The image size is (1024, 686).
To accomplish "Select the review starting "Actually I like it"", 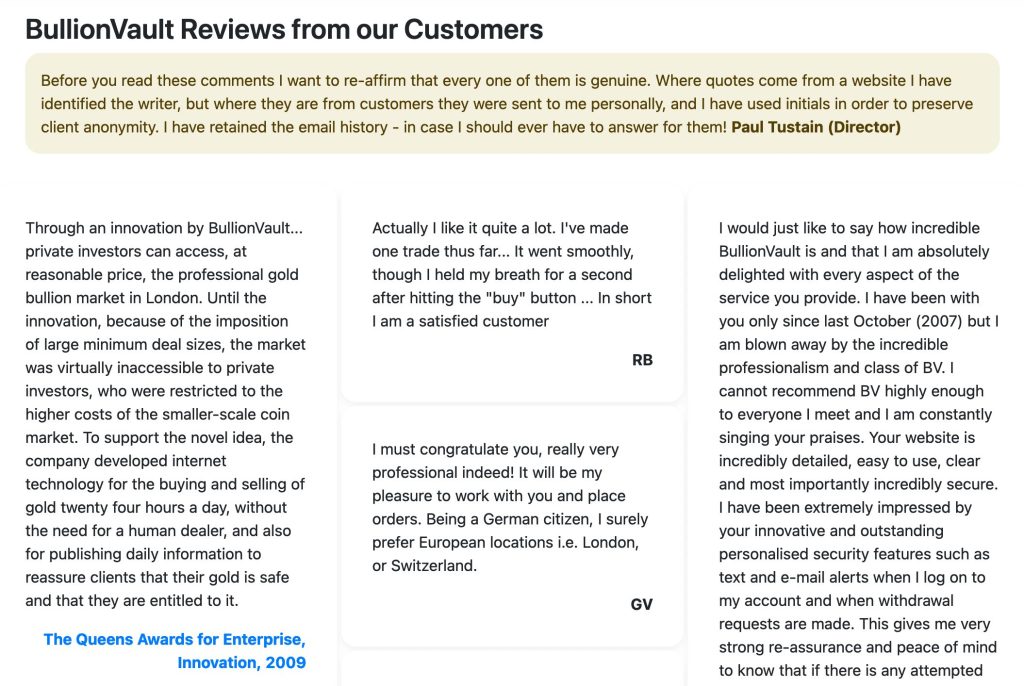I will tap(511, 274).
